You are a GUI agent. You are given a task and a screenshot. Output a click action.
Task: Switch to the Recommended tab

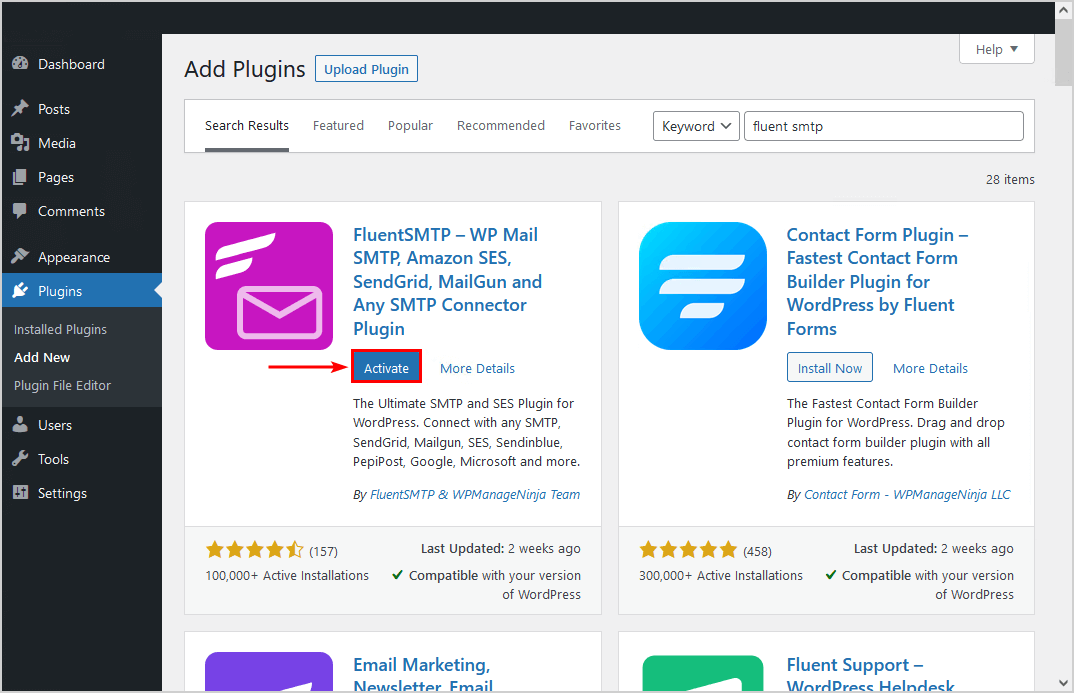(x=501, y=125)
